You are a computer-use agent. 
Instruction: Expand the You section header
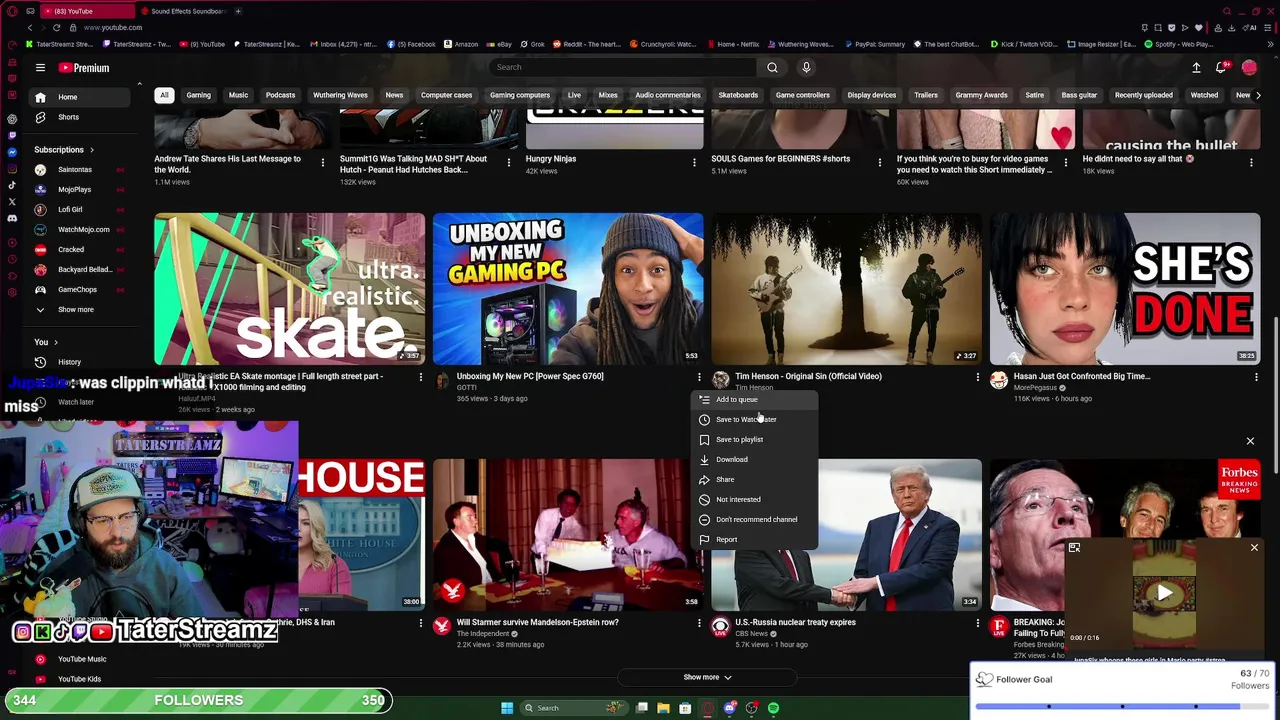click(x=46, y=342)
